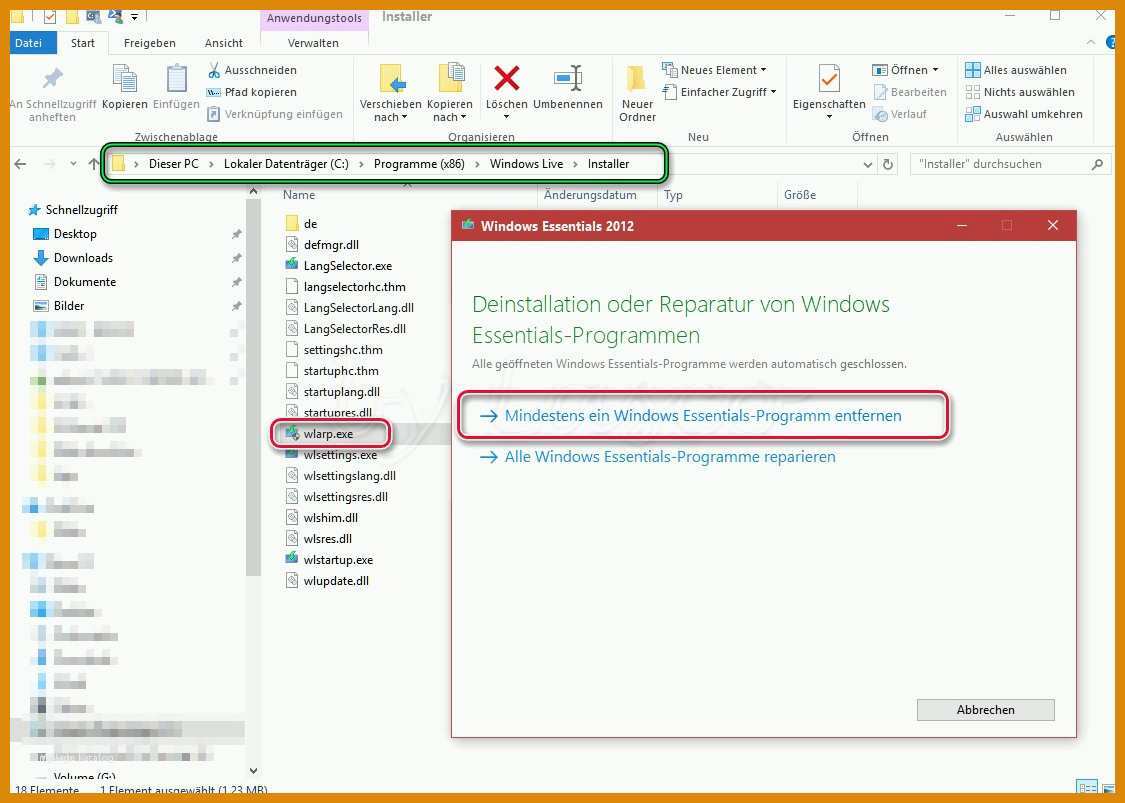Click the Kopieren clipboard icon
Viewport: 1125px width, 803px height.
point(125,79)
